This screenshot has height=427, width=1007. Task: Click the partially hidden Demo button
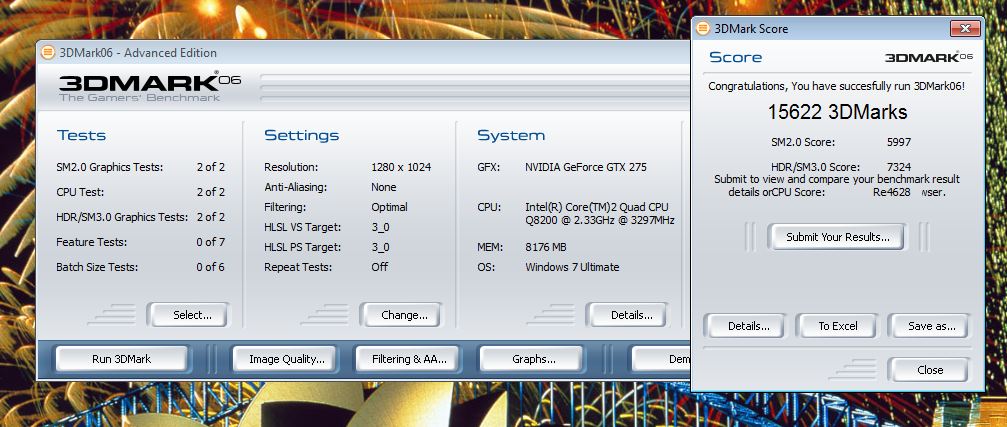[661, 359]
